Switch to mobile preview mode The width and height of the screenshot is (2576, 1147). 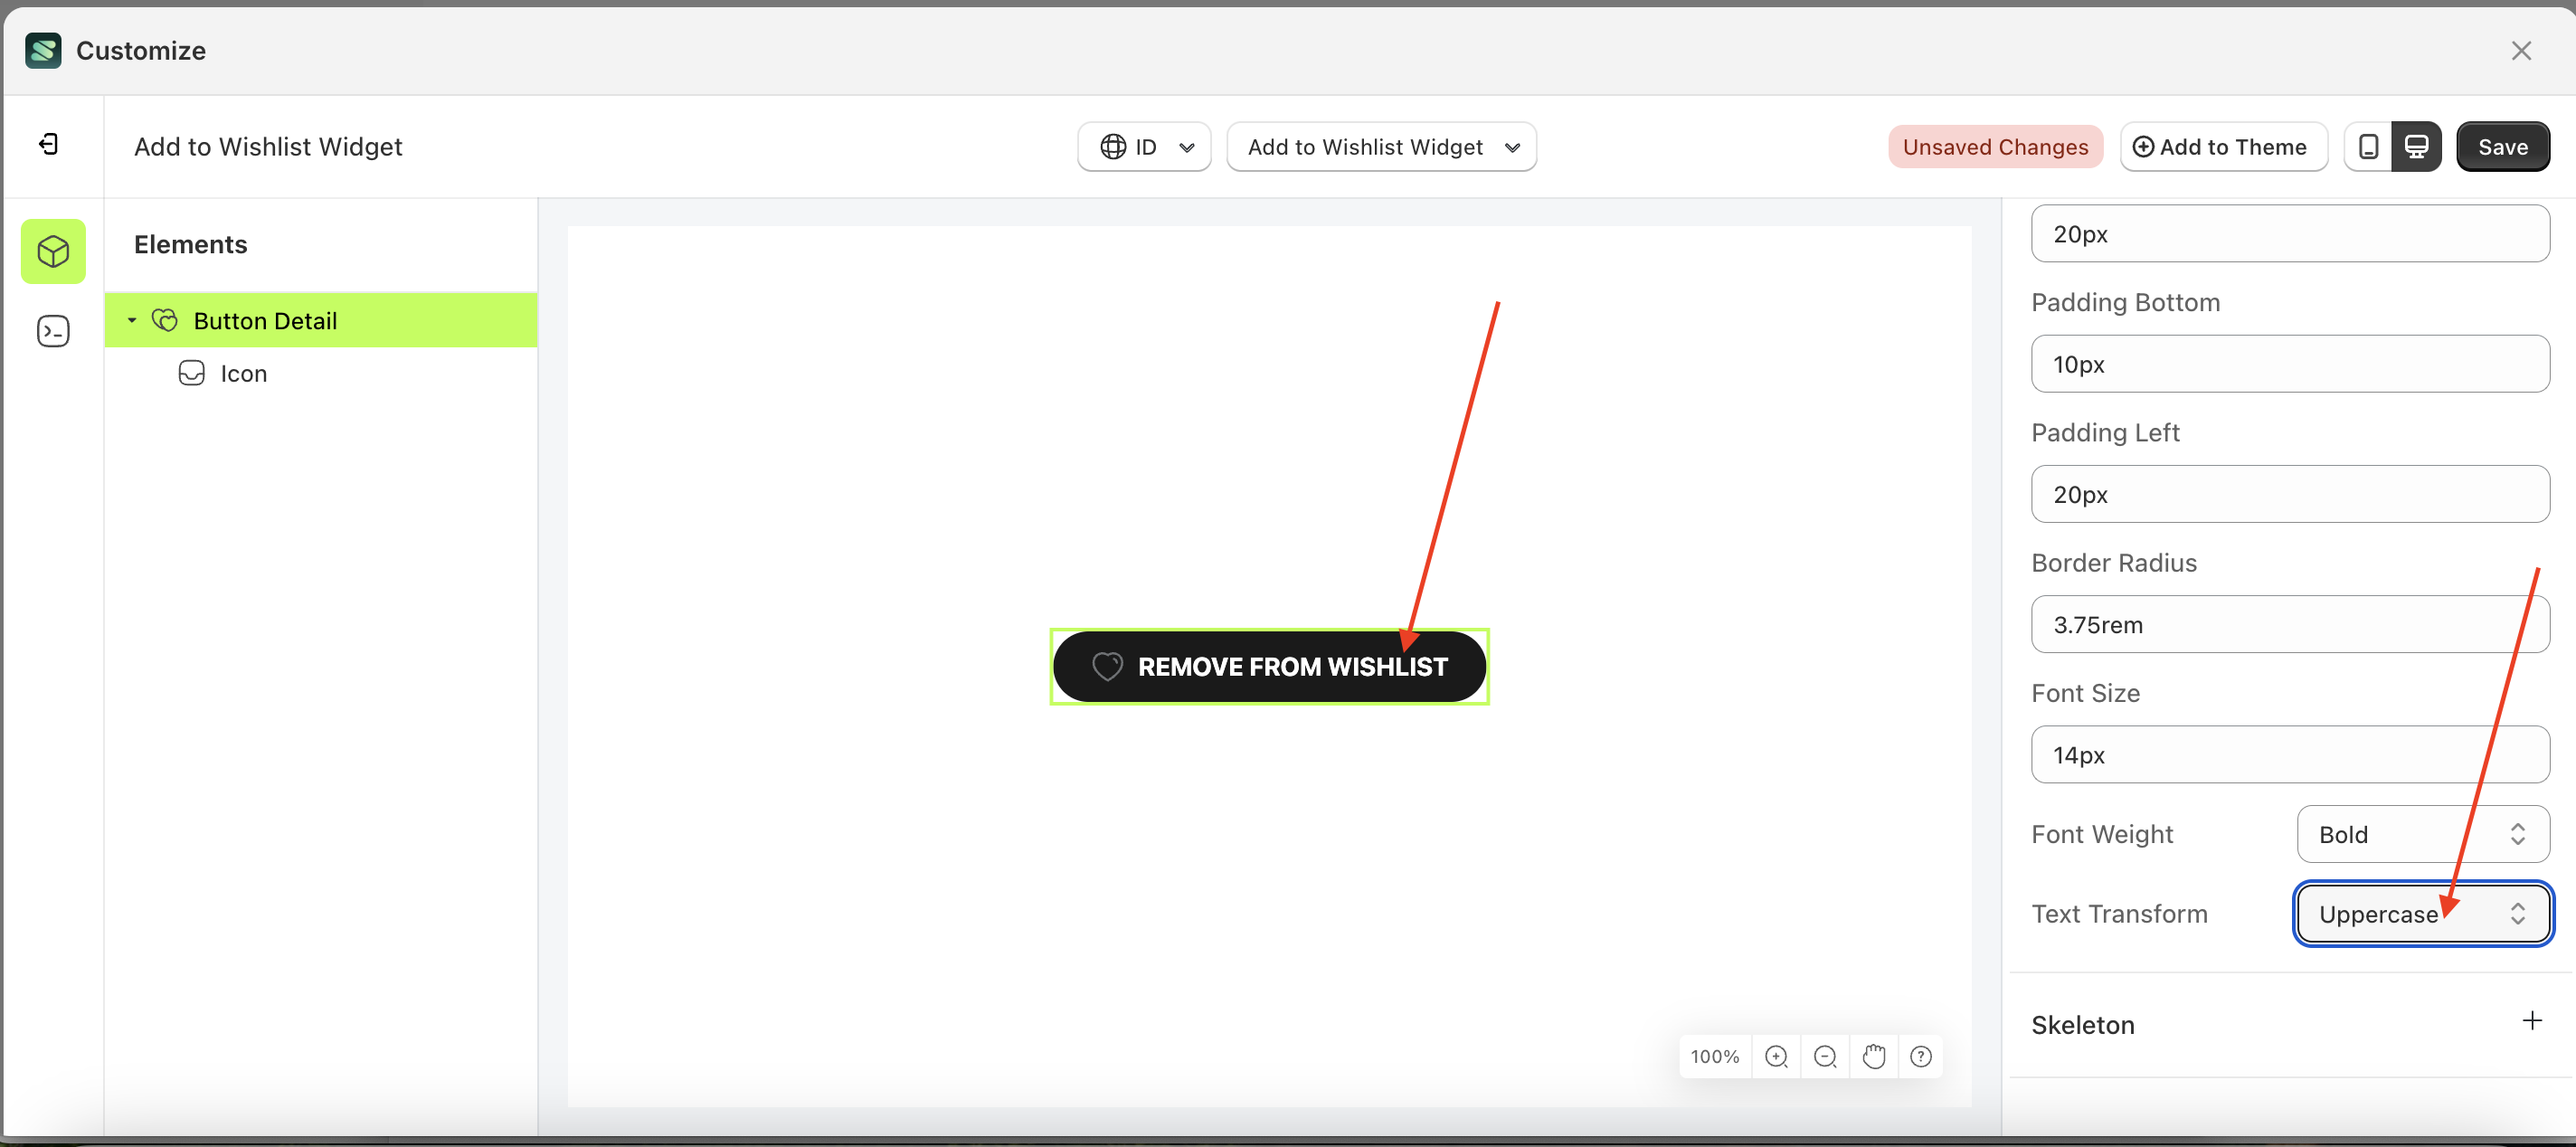[2368, 146]
